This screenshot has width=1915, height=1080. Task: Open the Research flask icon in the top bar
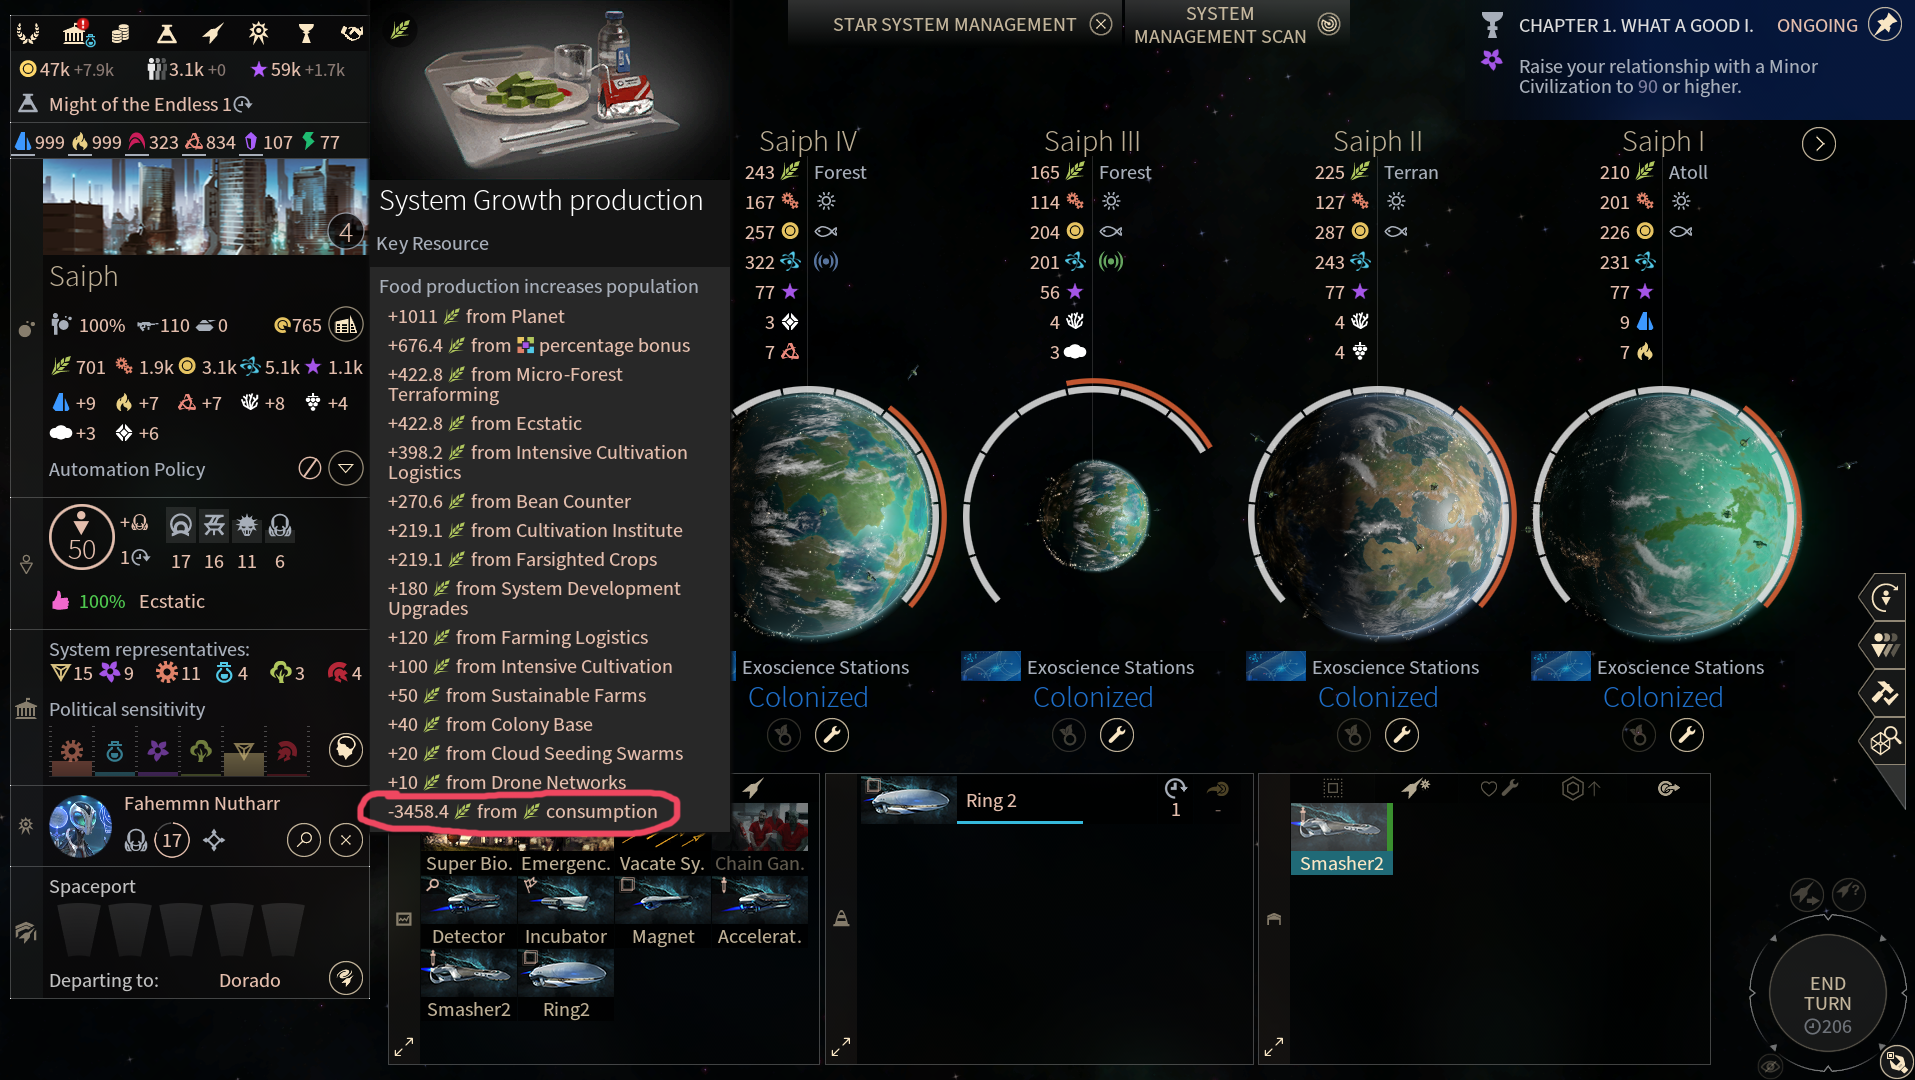pos(167,34)
